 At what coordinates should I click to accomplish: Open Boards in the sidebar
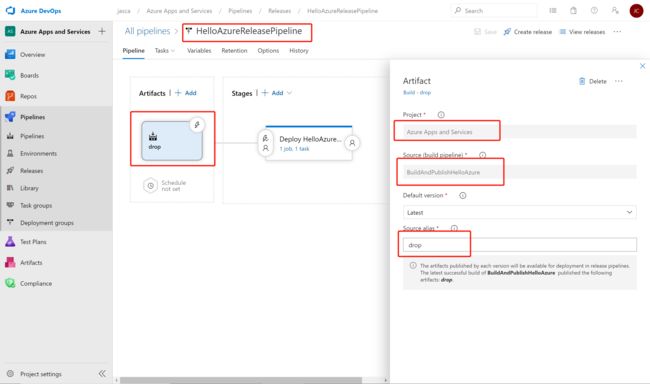point(29,75)
